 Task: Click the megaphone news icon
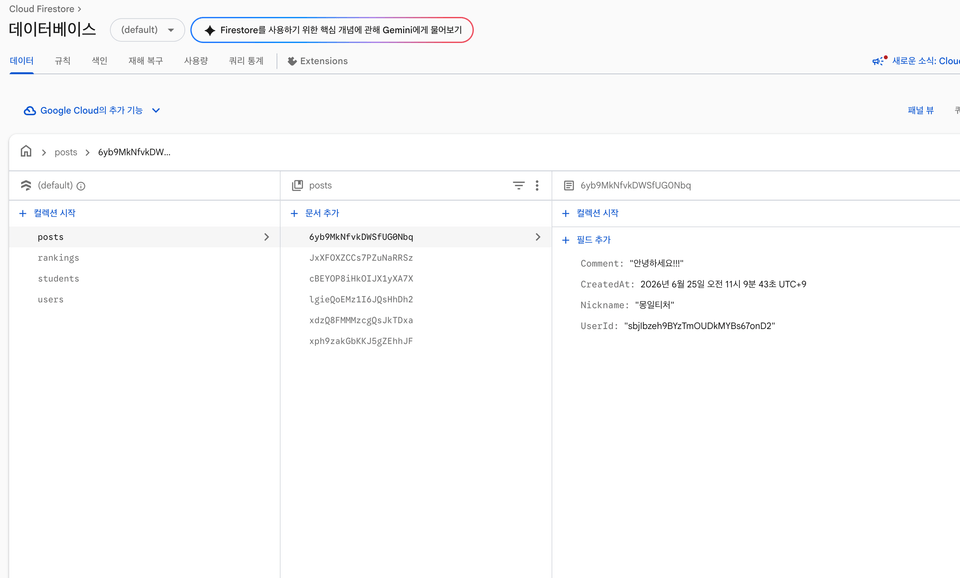click(x=879, y=61)
